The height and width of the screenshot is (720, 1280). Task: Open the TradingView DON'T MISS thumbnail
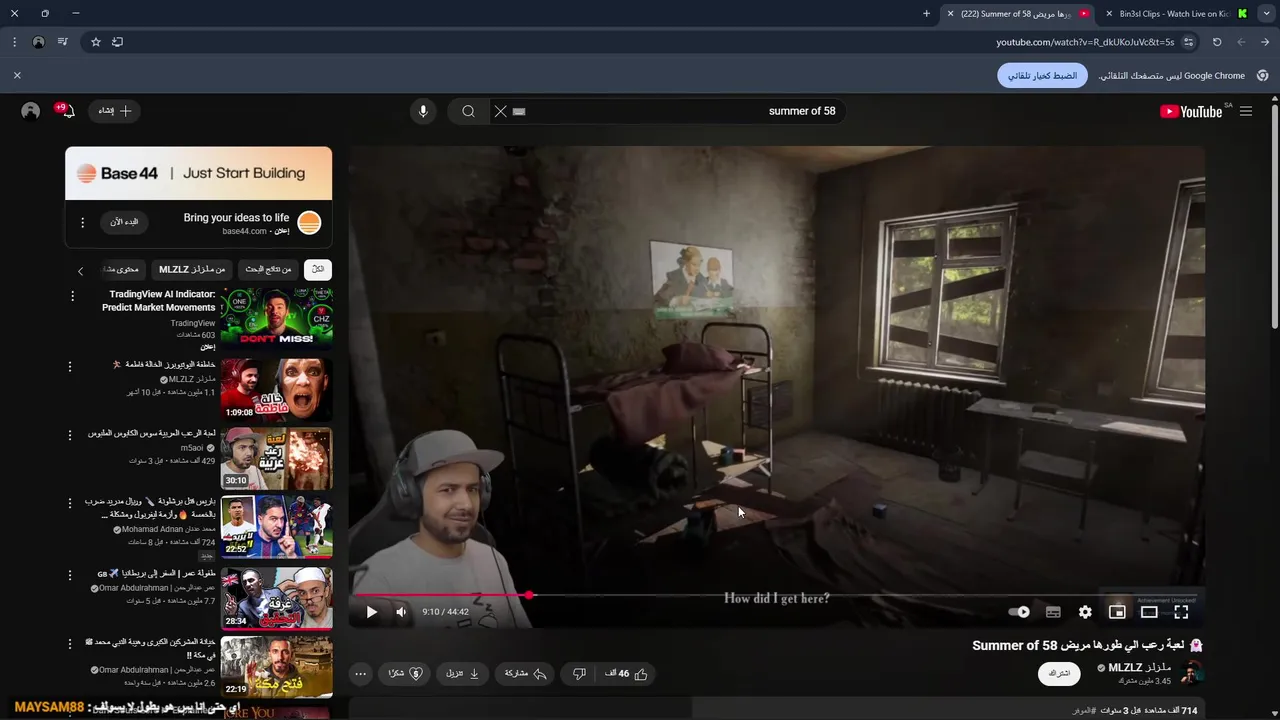(x=277, y=317)
